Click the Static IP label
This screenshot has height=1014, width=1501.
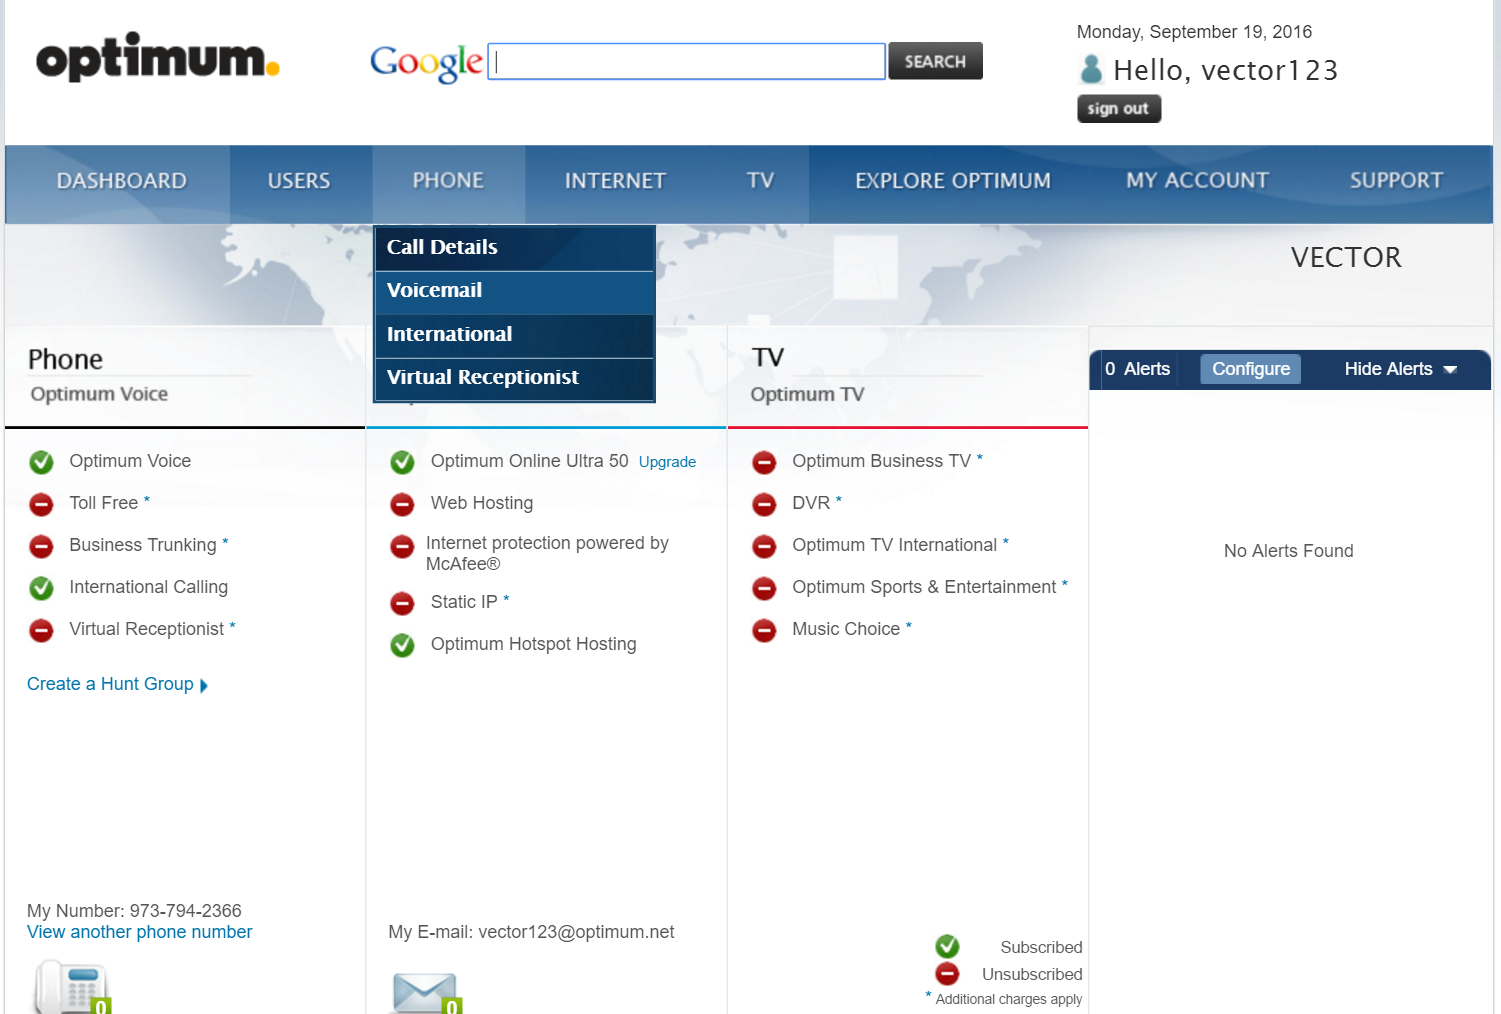point(464,602)
